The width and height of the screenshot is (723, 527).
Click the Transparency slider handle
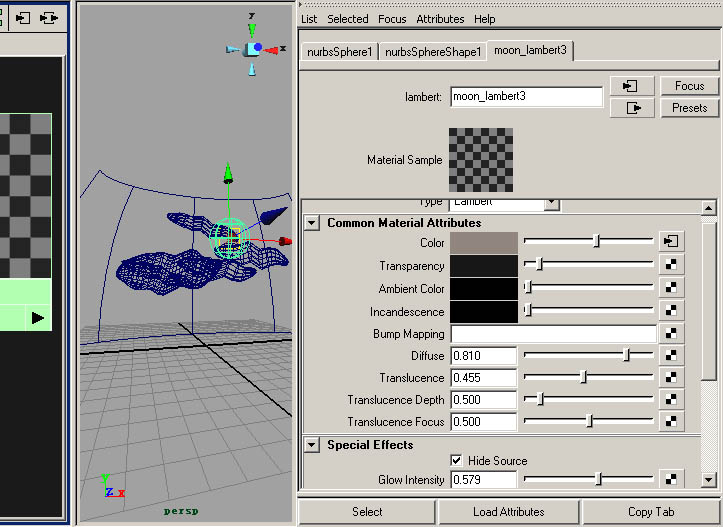click(539, 264)
